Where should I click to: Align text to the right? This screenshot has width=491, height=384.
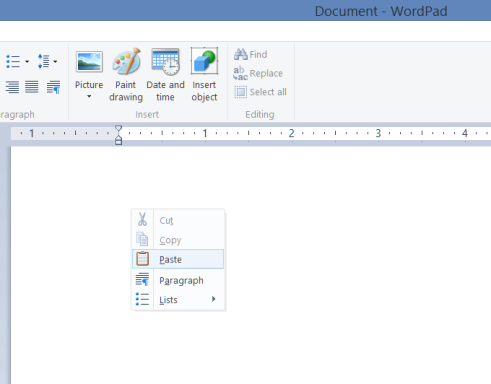(x=12, y=87)
